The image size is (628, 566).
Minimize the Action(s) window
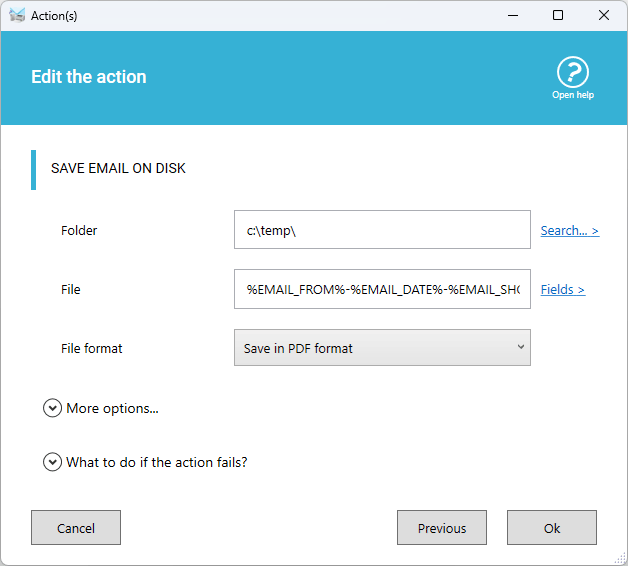pos(512,15)
